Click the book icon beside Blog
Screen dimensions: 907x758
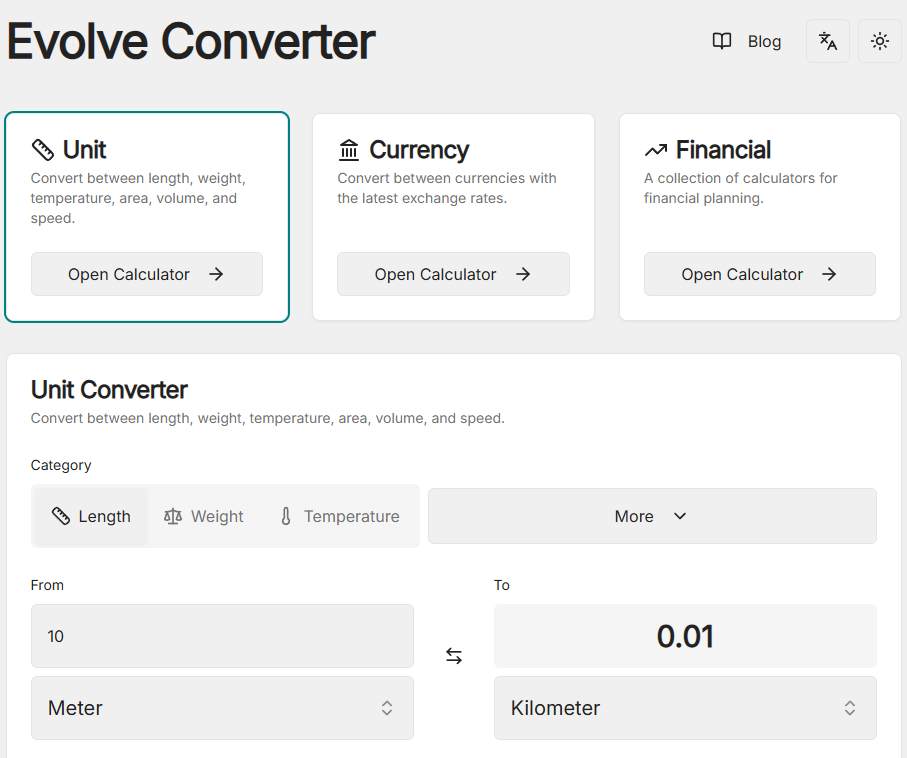point(721,41)
